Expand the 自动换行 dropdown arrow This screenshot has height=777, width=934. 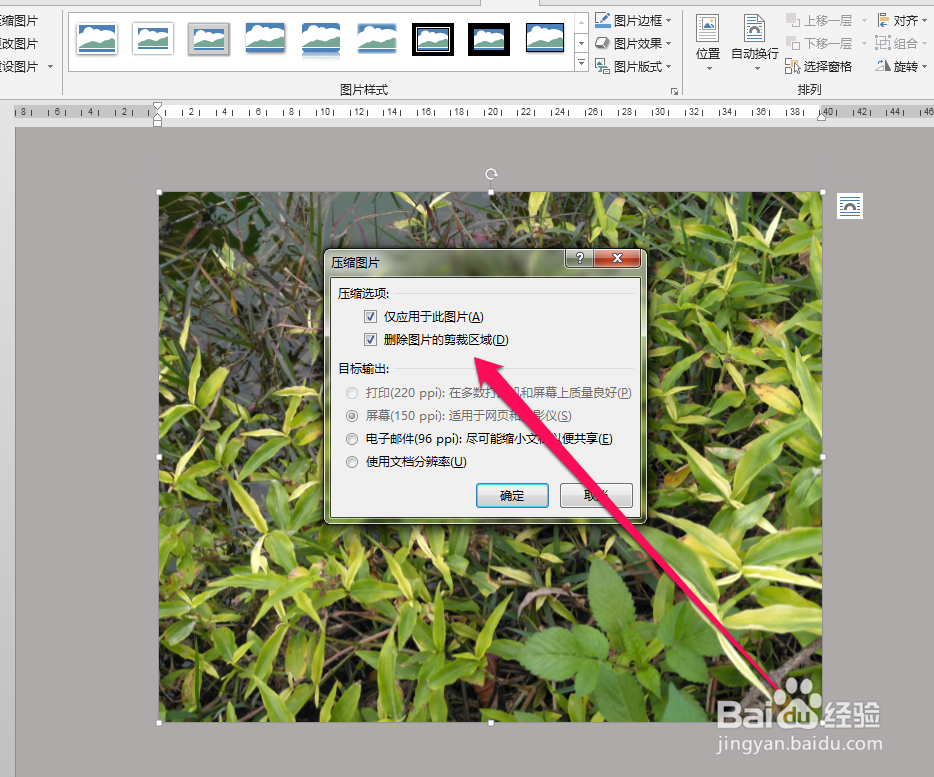tap(757, 69)
